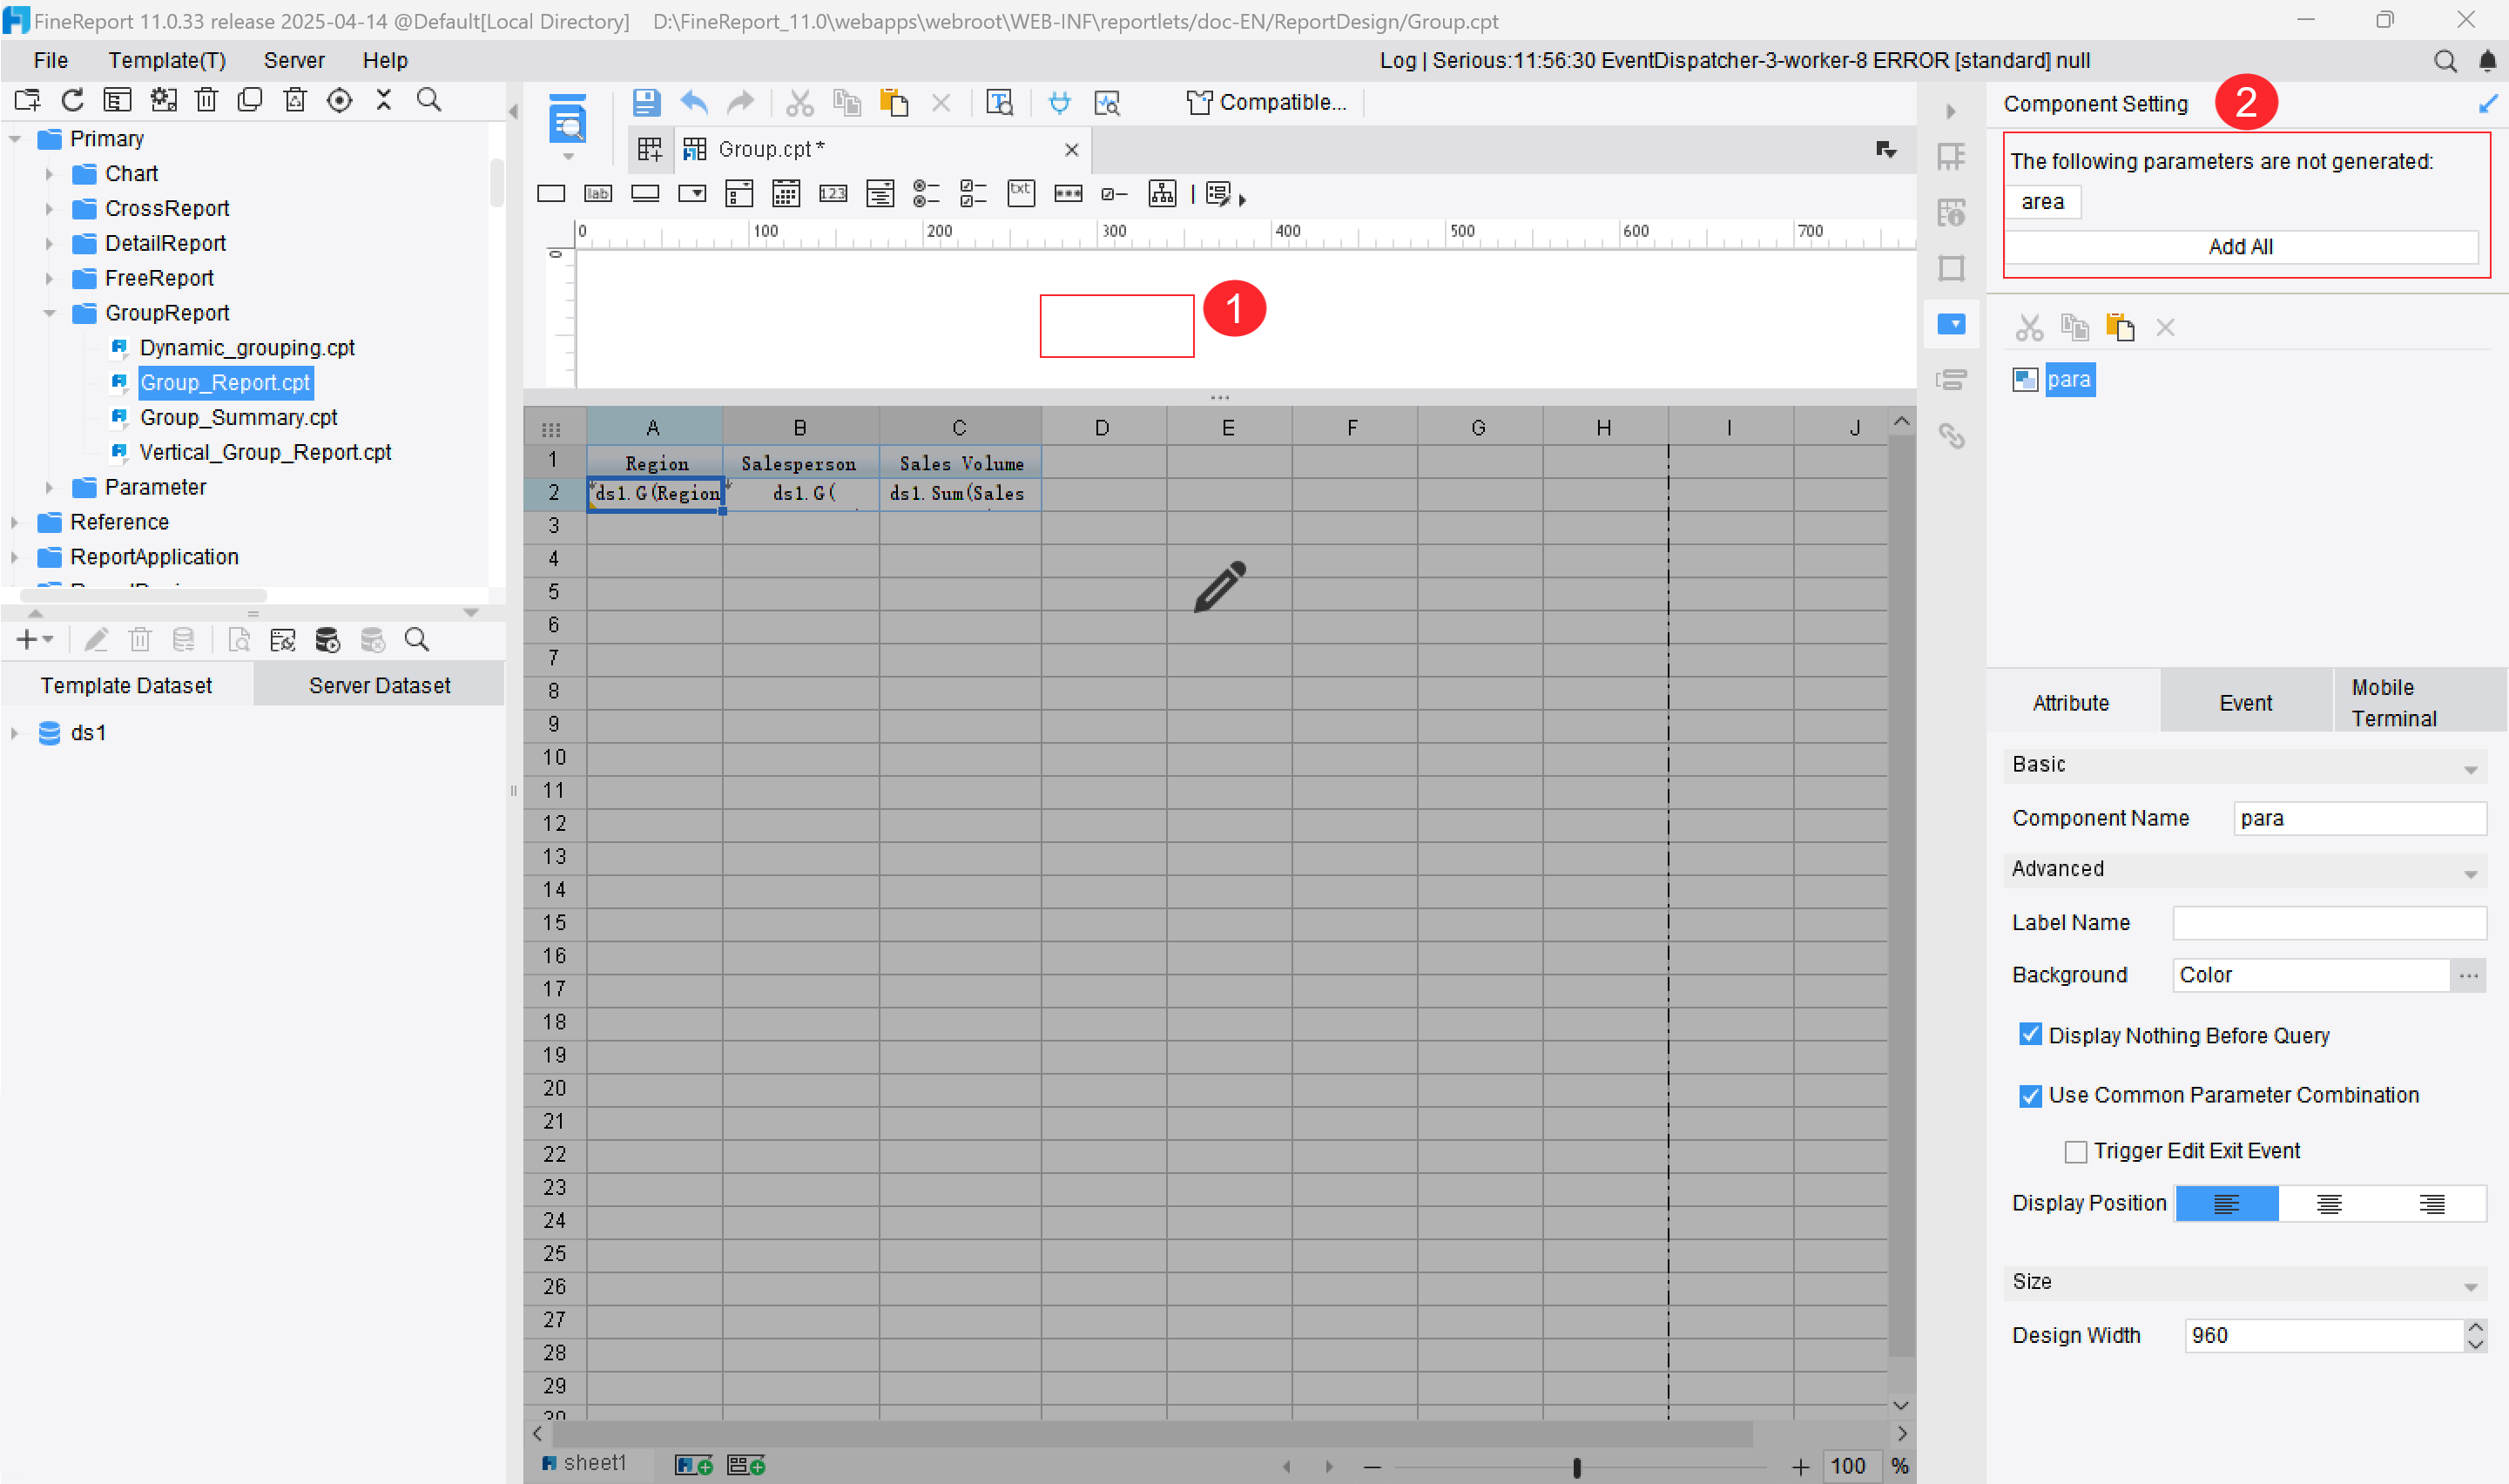Collapse the GroupReport folder
The height and width of the screenshot is (1484, 2509).
(x=49, y=313)
